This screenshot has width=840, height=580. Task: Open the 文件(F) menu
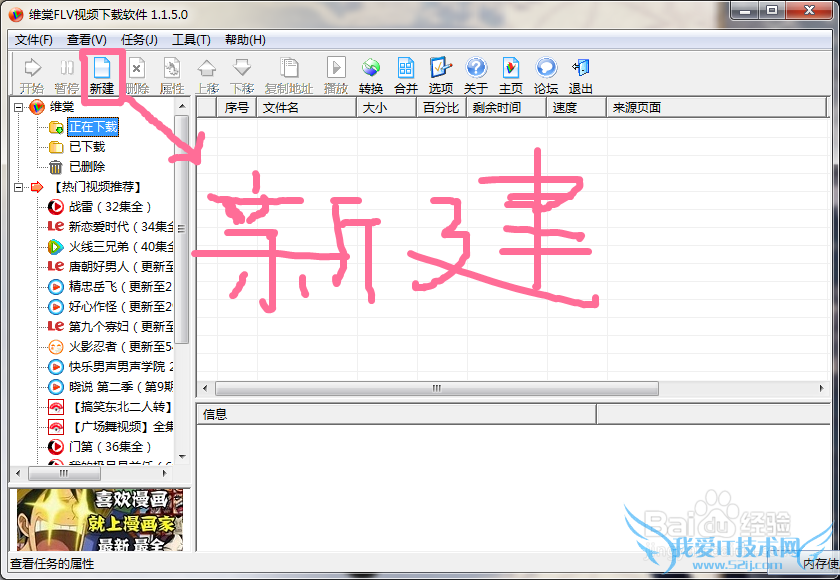(x=33, y=40)
